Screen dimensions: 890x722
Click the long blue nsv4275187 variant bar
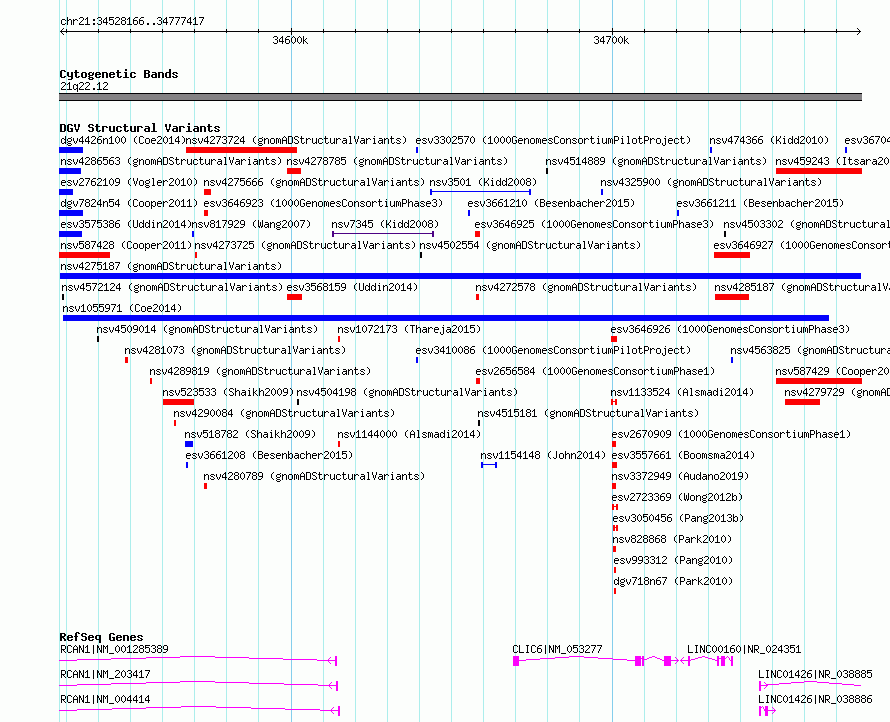pos(460,276)
